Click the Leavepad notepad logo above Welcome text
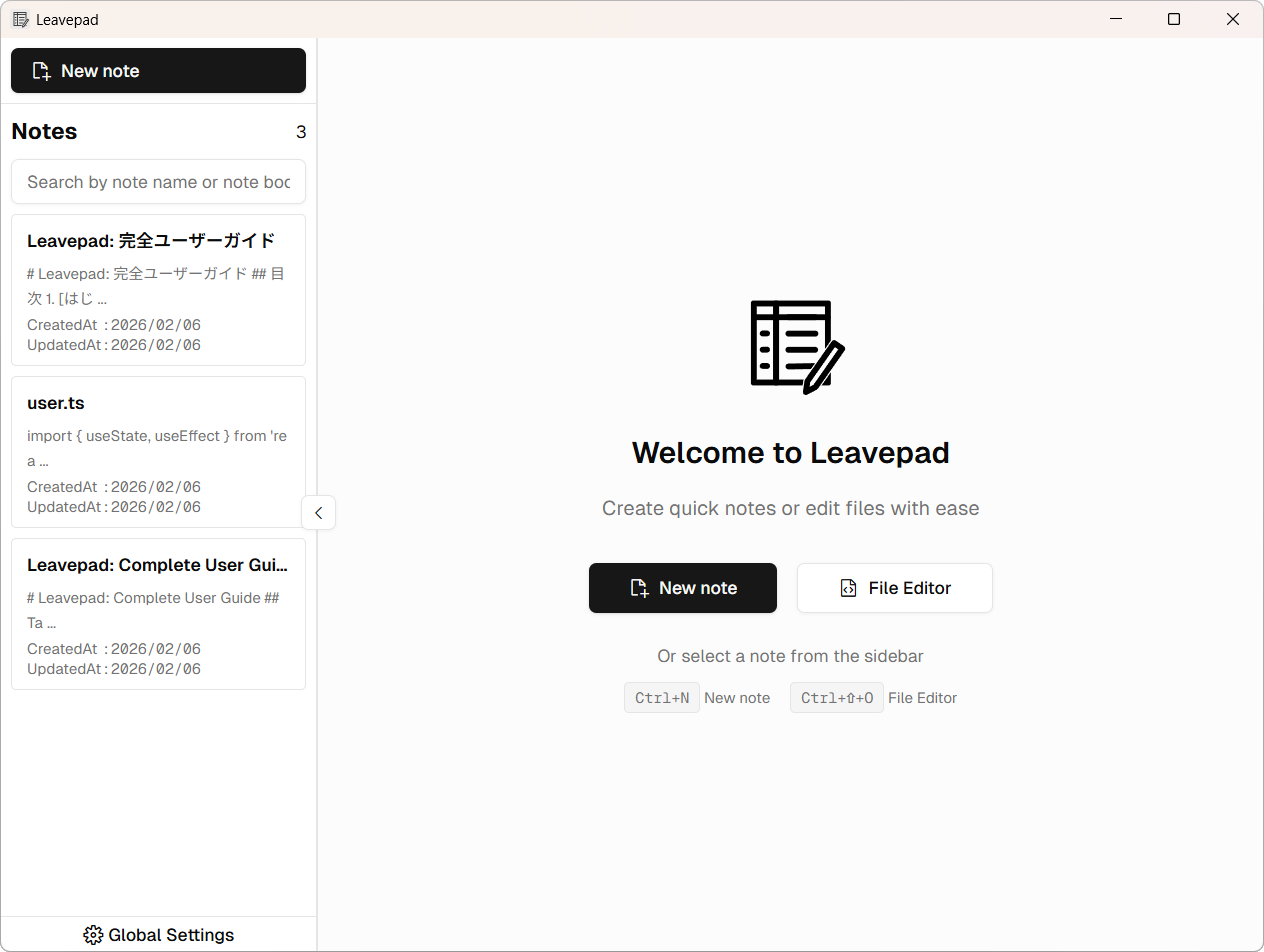The width and height of the screenshot is (1264, 952). click(796, 347)
